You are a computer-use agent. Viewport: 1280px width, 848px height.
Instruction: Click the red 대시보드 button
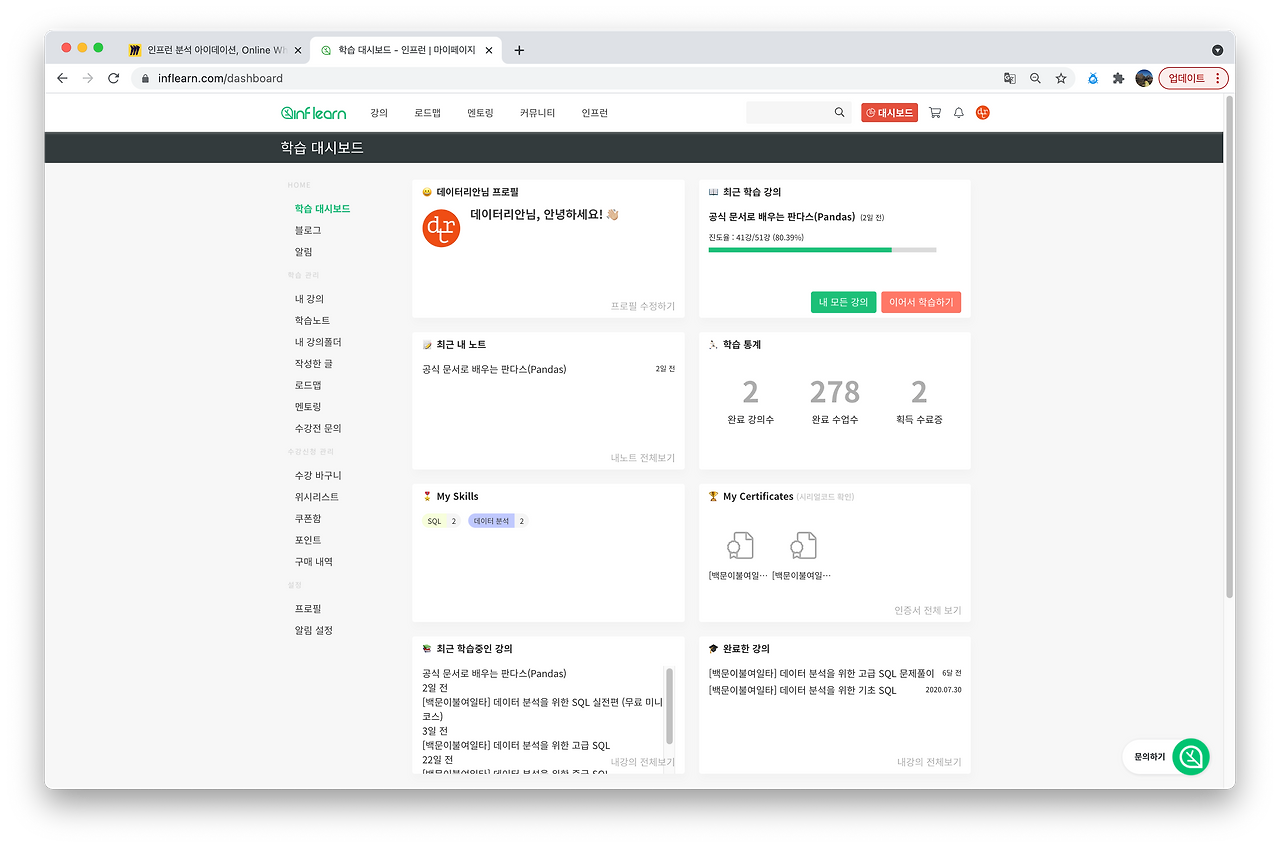pos(889,113)
